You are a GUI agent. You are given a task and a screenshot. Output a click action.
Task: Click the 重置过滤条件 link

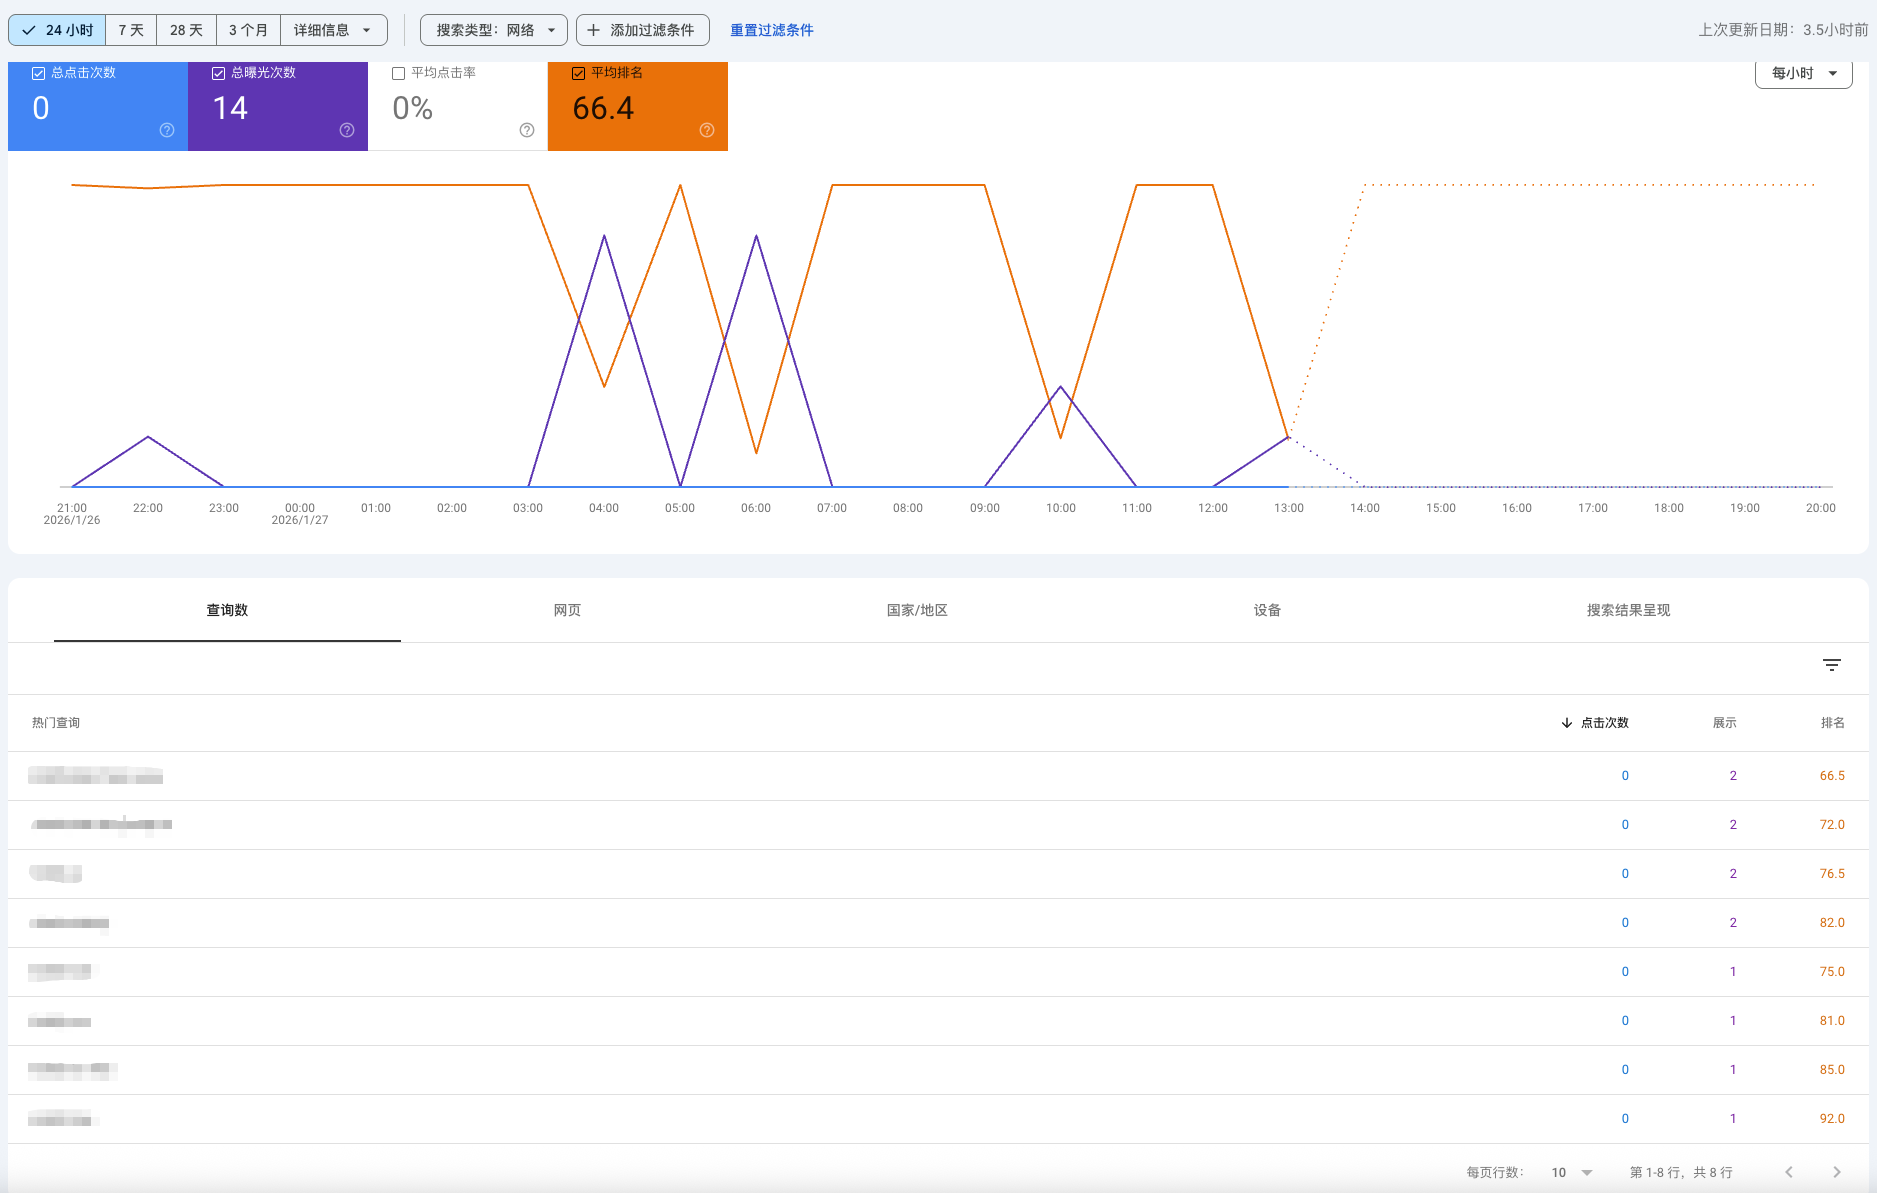(771, 30)
